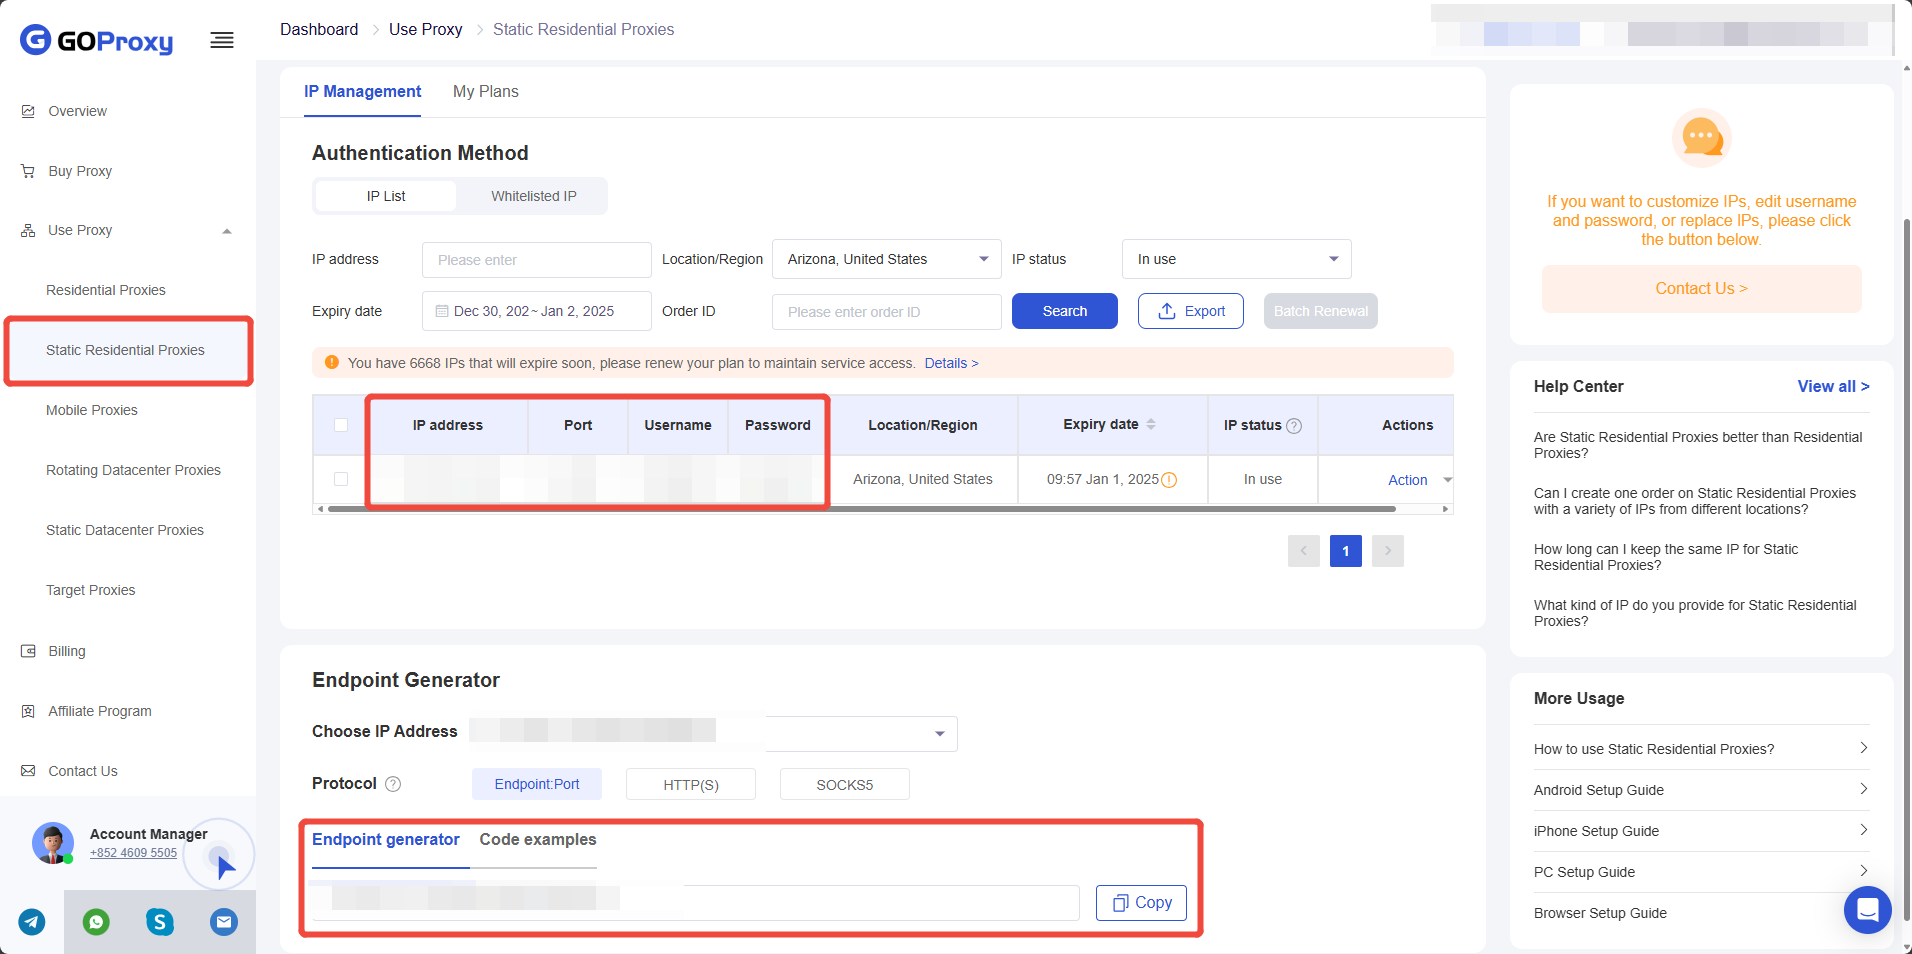1912x954 pixels.
Task: Select Endpoint generator tab
Action: coord(386,839)
